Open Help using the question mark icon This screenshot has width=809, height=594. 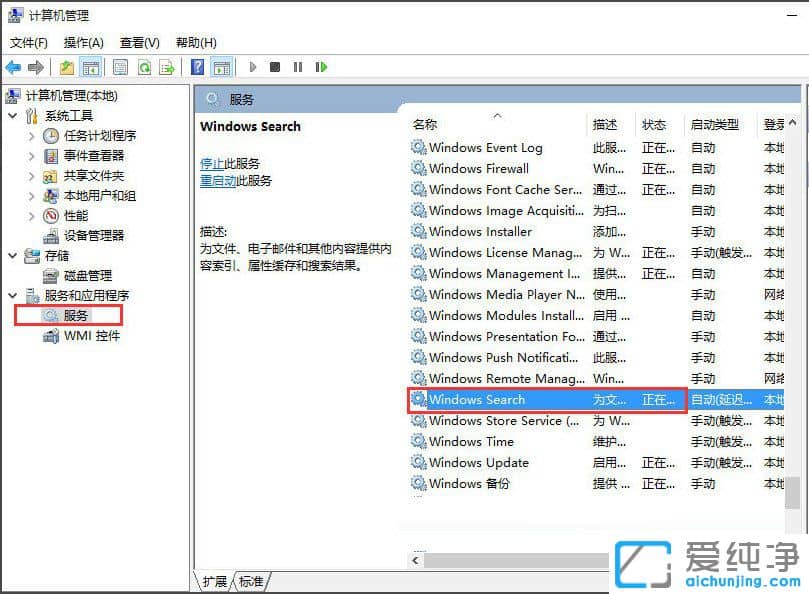click(x=197, y=67)
